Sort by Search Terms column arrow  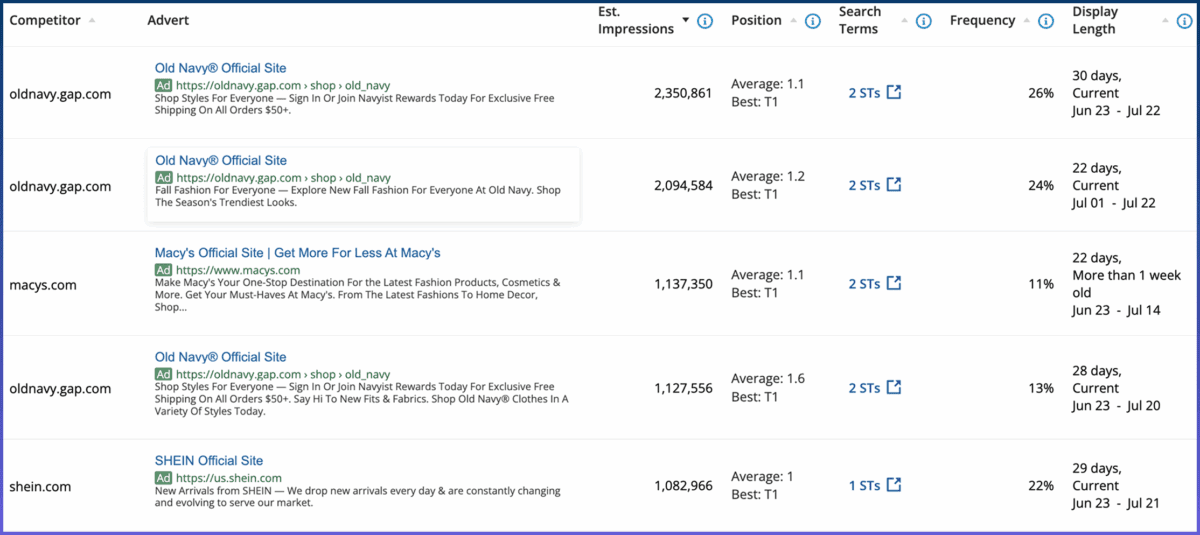tap(904, 21)
